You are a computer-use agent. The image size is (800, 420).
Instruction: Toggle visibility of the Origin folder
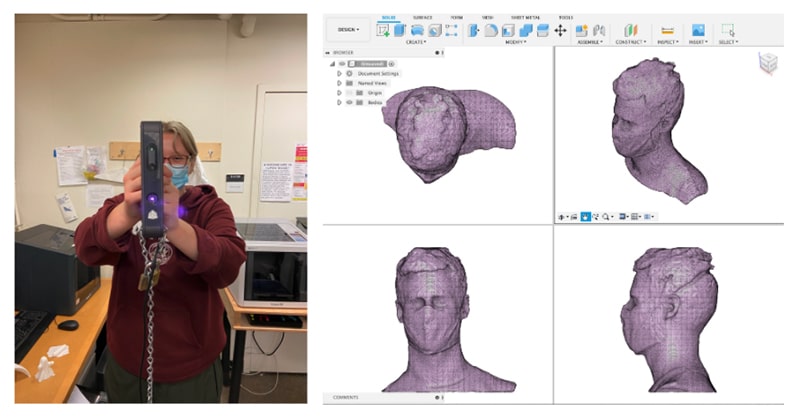pos(349,92)
